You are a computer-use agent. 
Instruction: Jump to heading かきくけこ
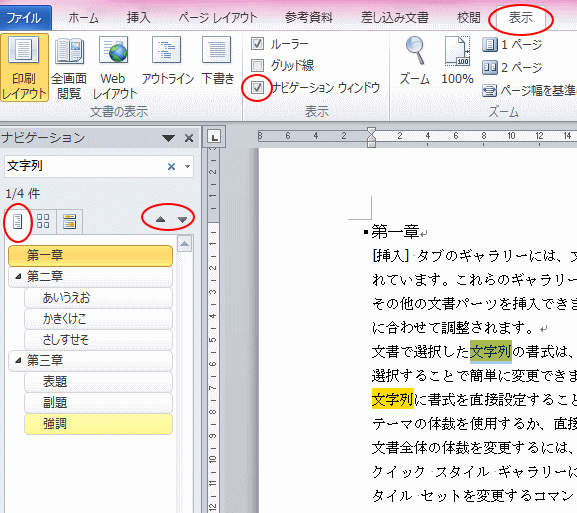tap(98, 319)
